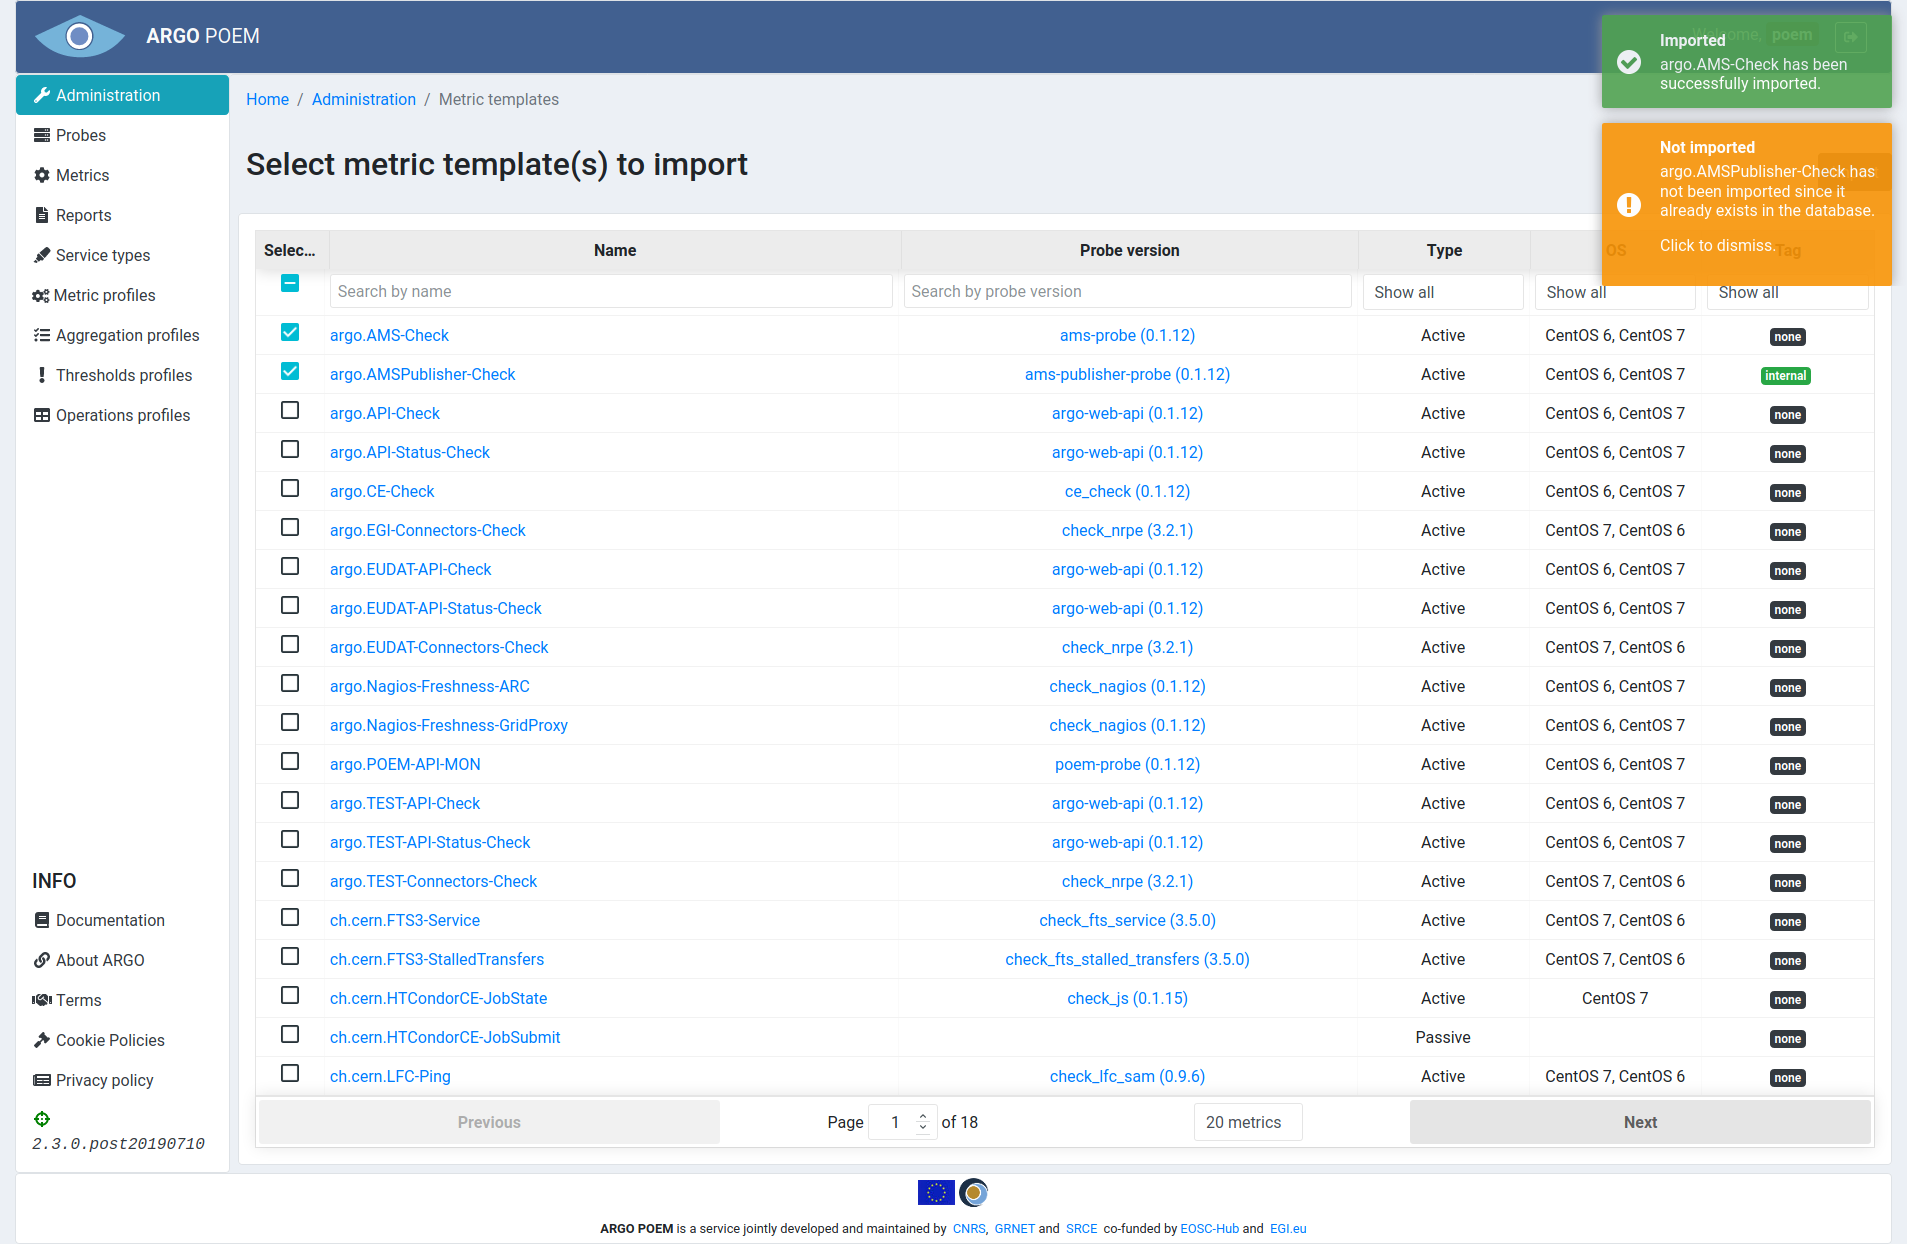Screen dimensions: 1907x1244
Task: Open the ch.cern.FTS3-StalledTransfers link
Action: click(x=436, y=959)
